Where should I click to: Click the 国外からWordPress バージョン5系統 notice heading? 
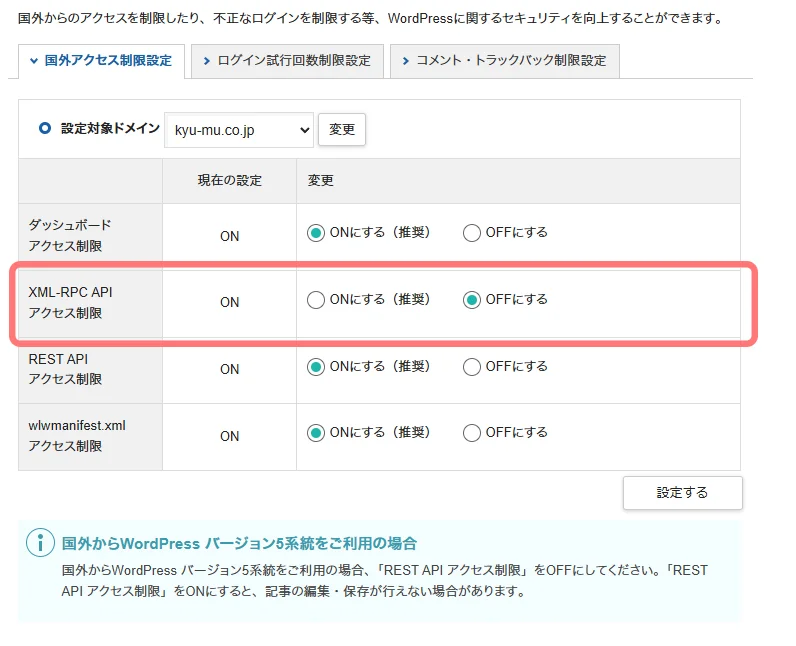(239, 544)
